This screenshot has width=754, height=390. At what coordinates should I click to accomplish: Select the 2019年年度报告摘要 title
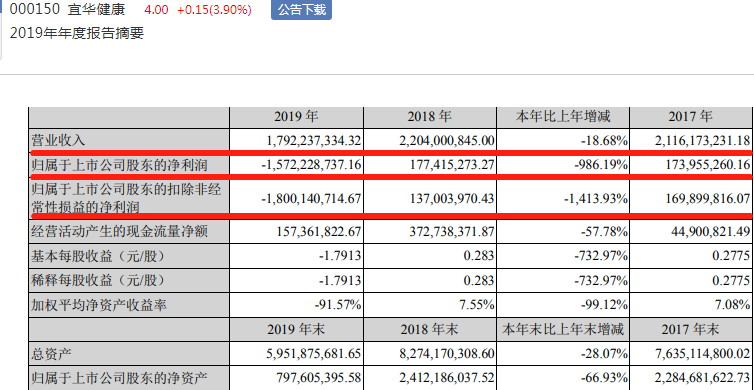click(77, 33)
